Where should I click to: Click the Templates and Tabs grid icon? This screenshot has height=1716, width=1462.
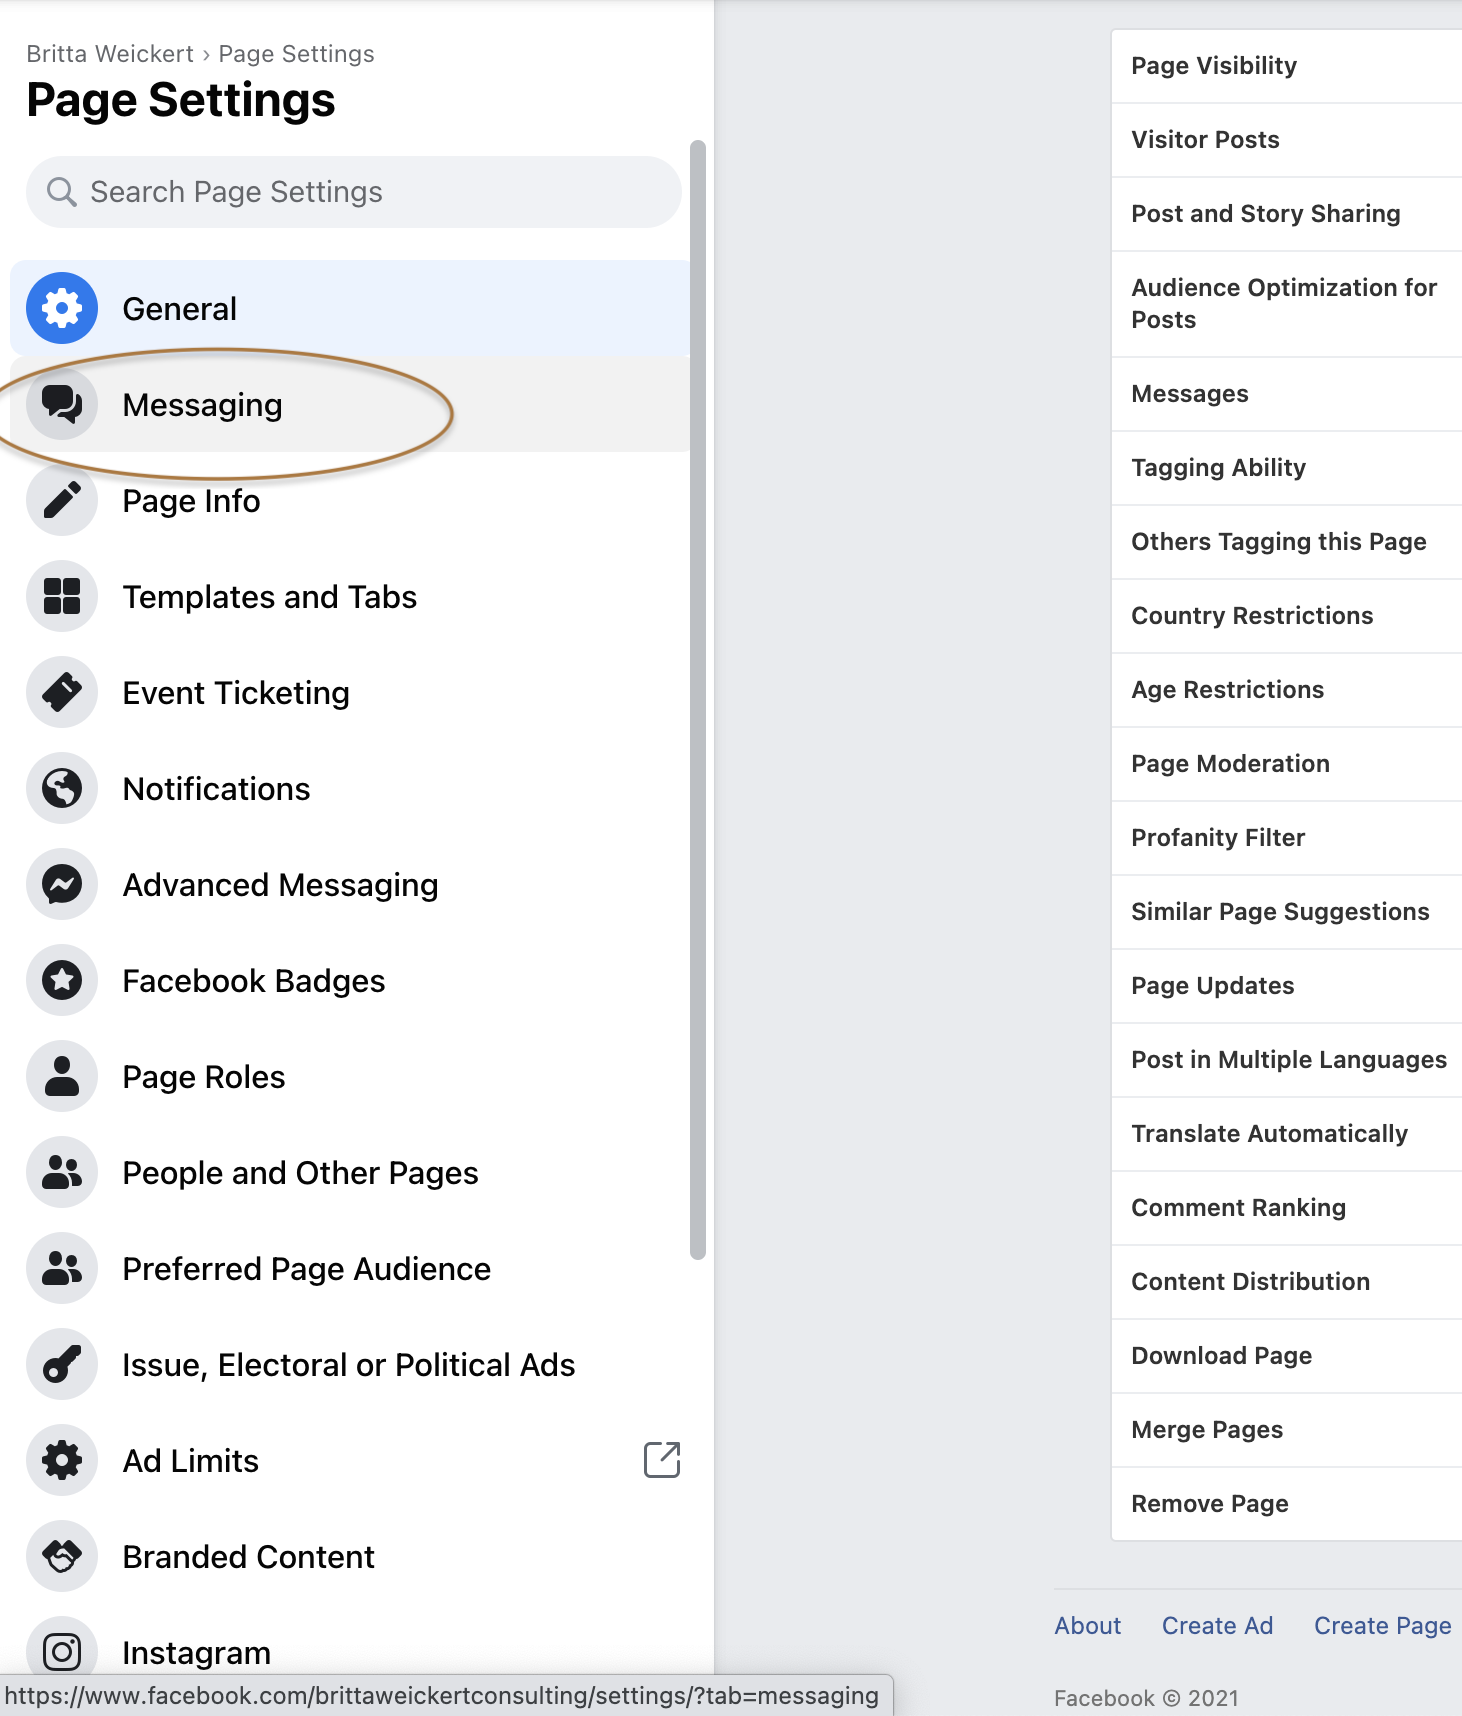(x=62, y=596)
